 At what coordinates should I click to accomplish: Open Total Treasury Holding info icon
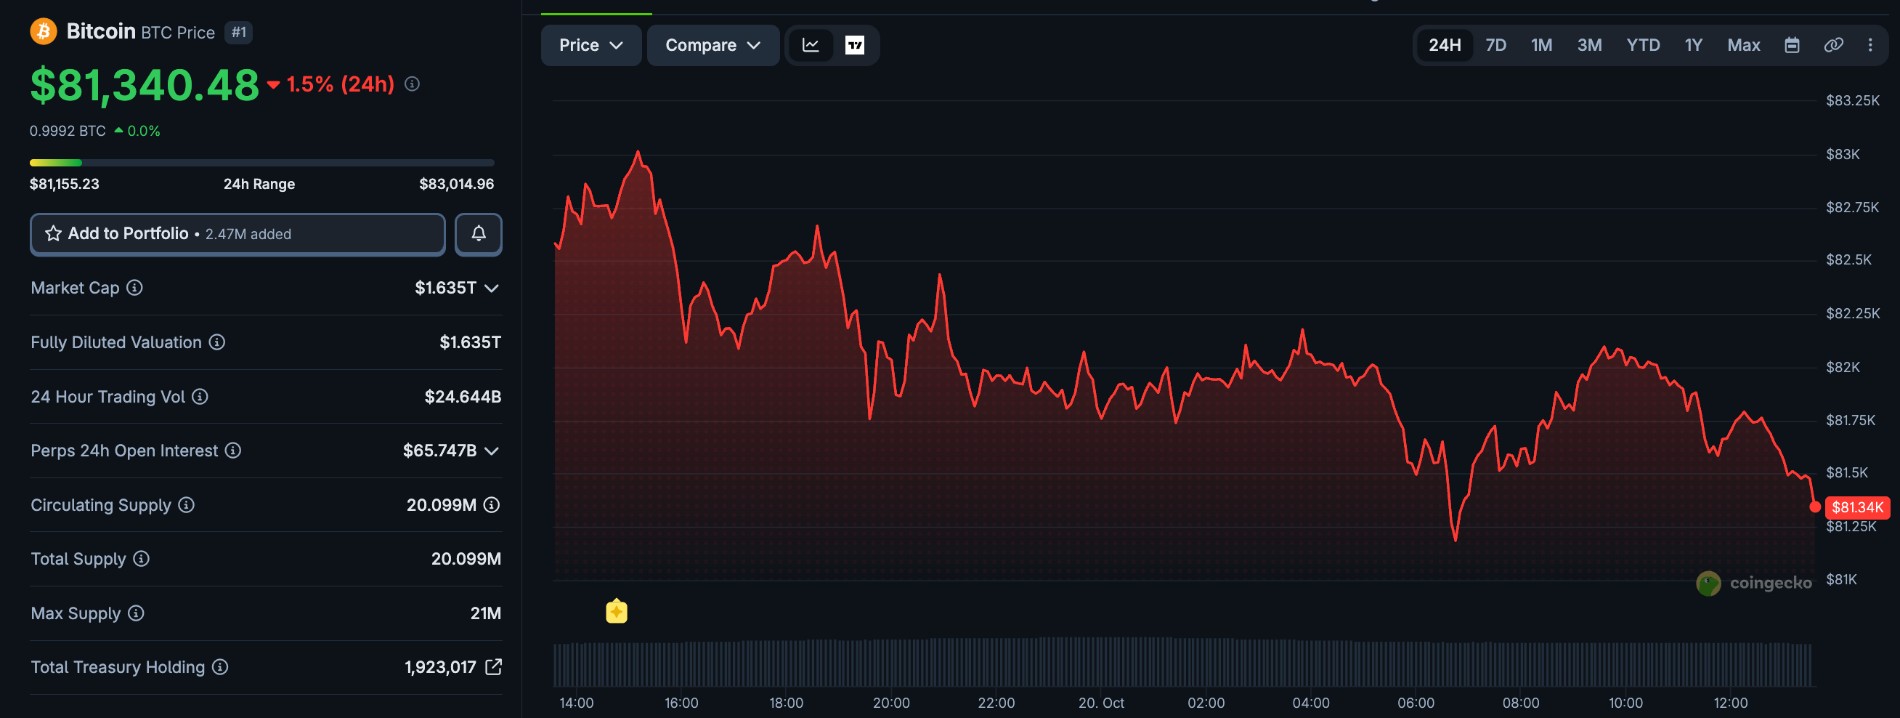tap(220, 667)
